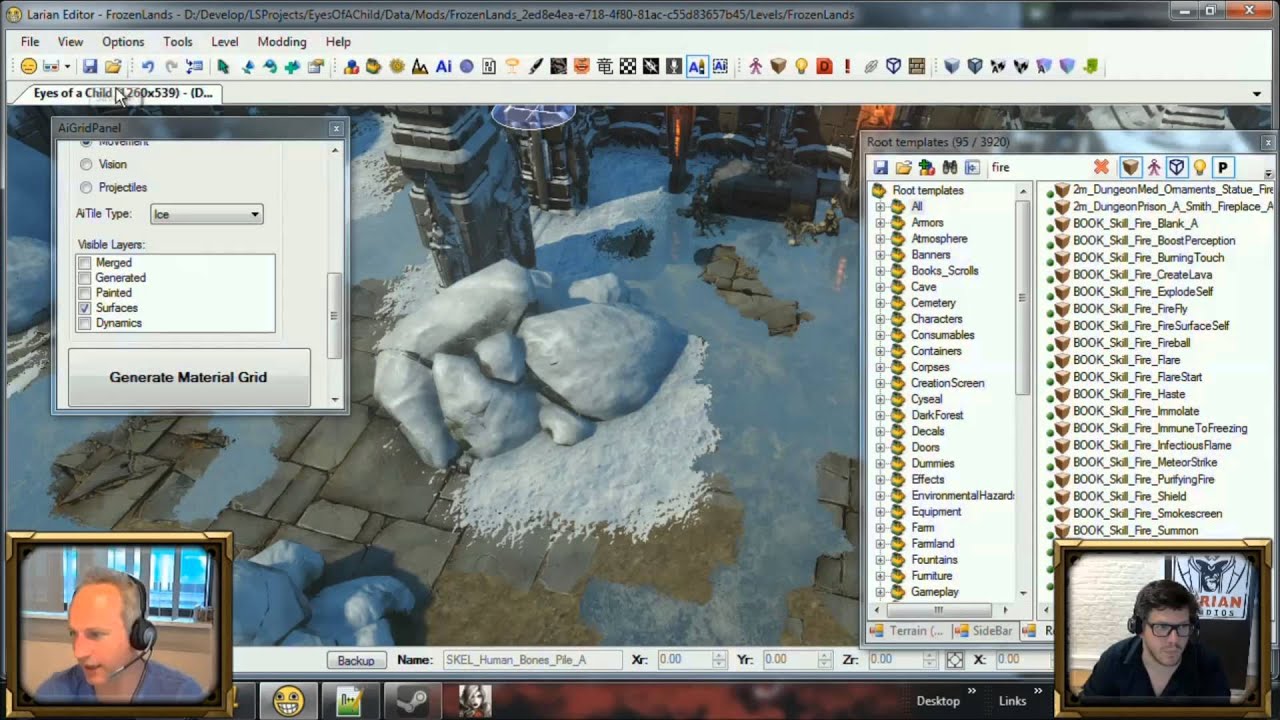Expand the Characters folder node
The width and height of the screenshot is (1280, 720).
(880, 319)
